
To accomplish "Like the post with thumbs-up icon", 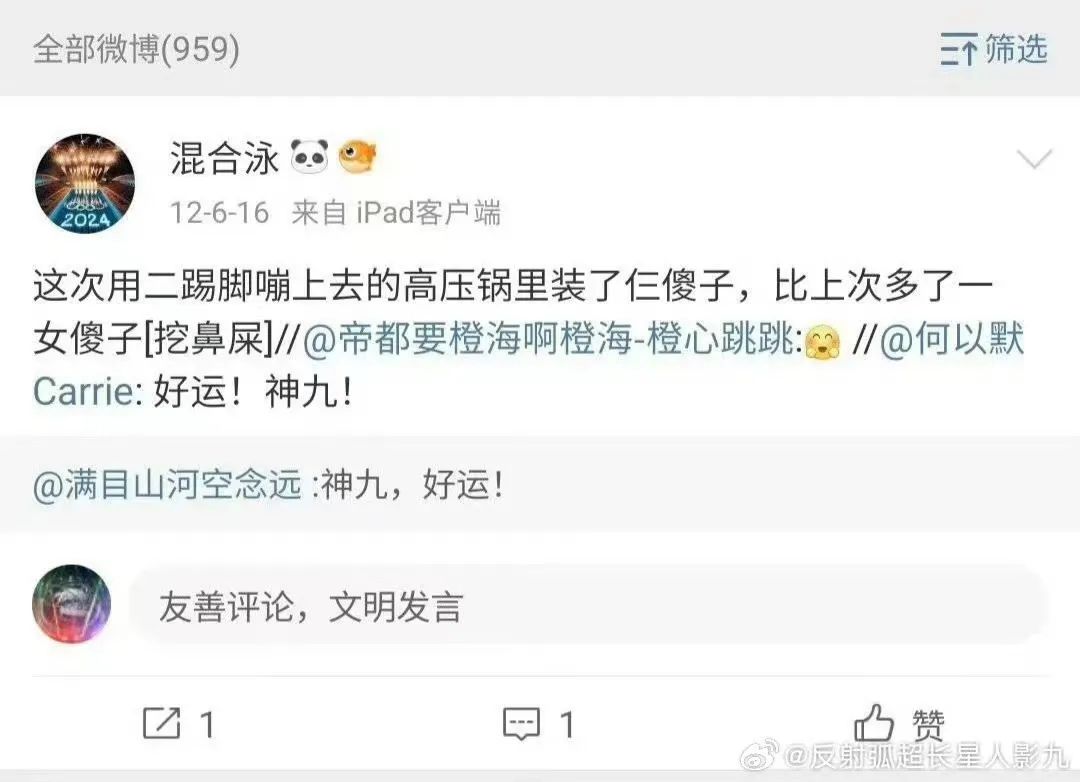I will 873,723.
